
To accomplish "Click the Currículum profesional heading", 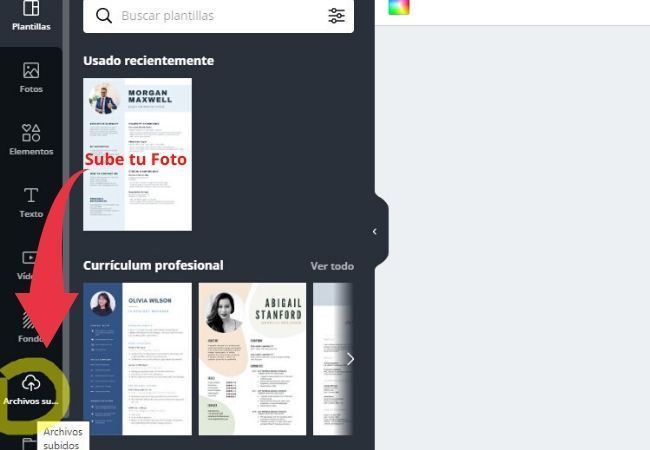I will tap(153, 265).
